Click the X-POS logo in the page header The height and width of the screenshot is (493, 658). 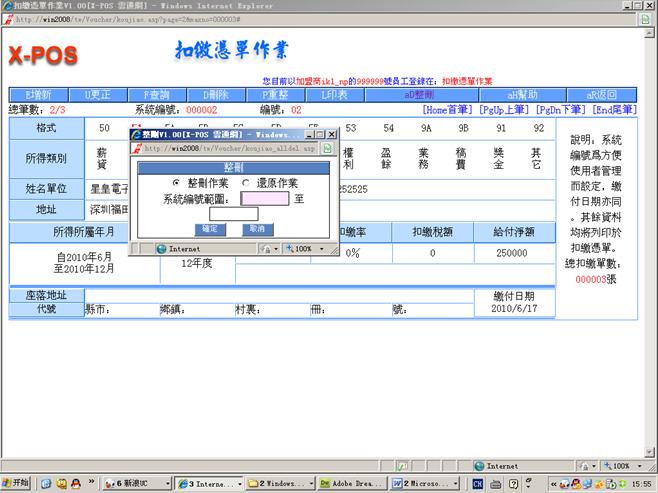click(x=43, y=57)
